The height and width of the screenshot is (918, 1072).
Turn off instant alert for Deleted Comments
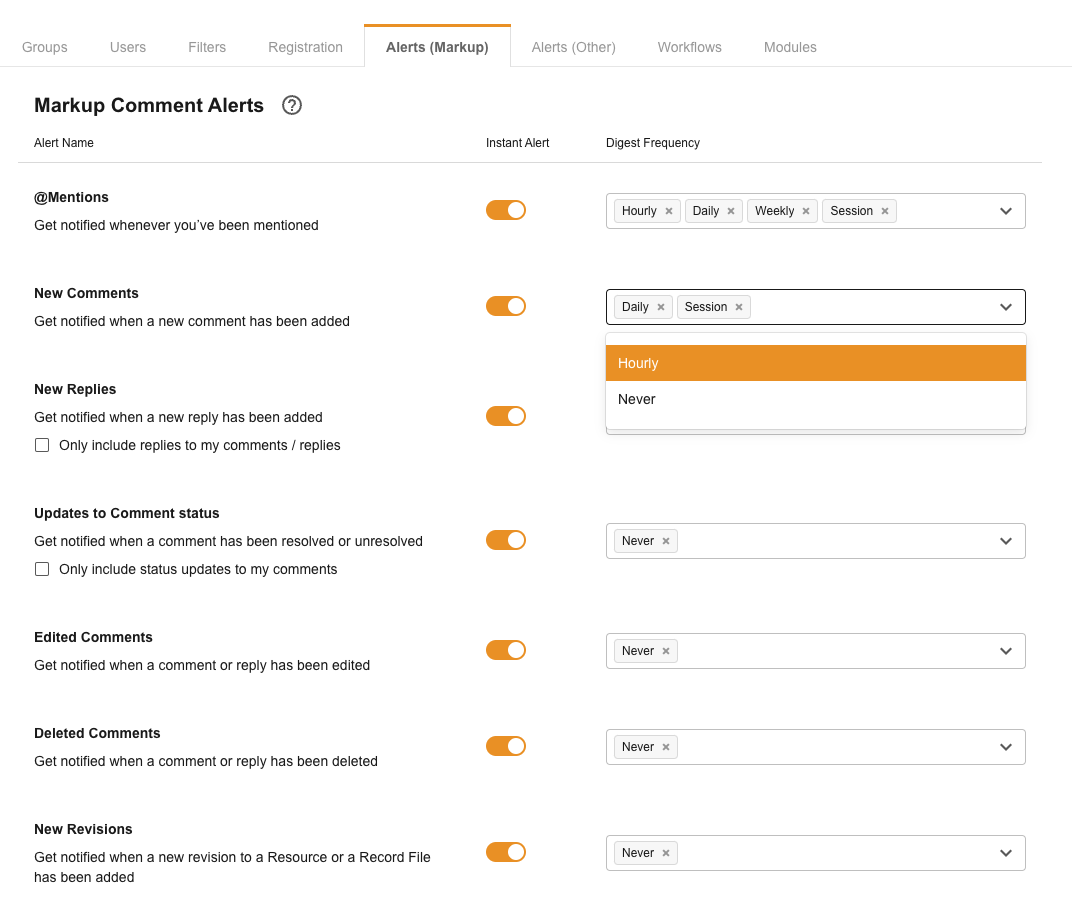(506, 746)
